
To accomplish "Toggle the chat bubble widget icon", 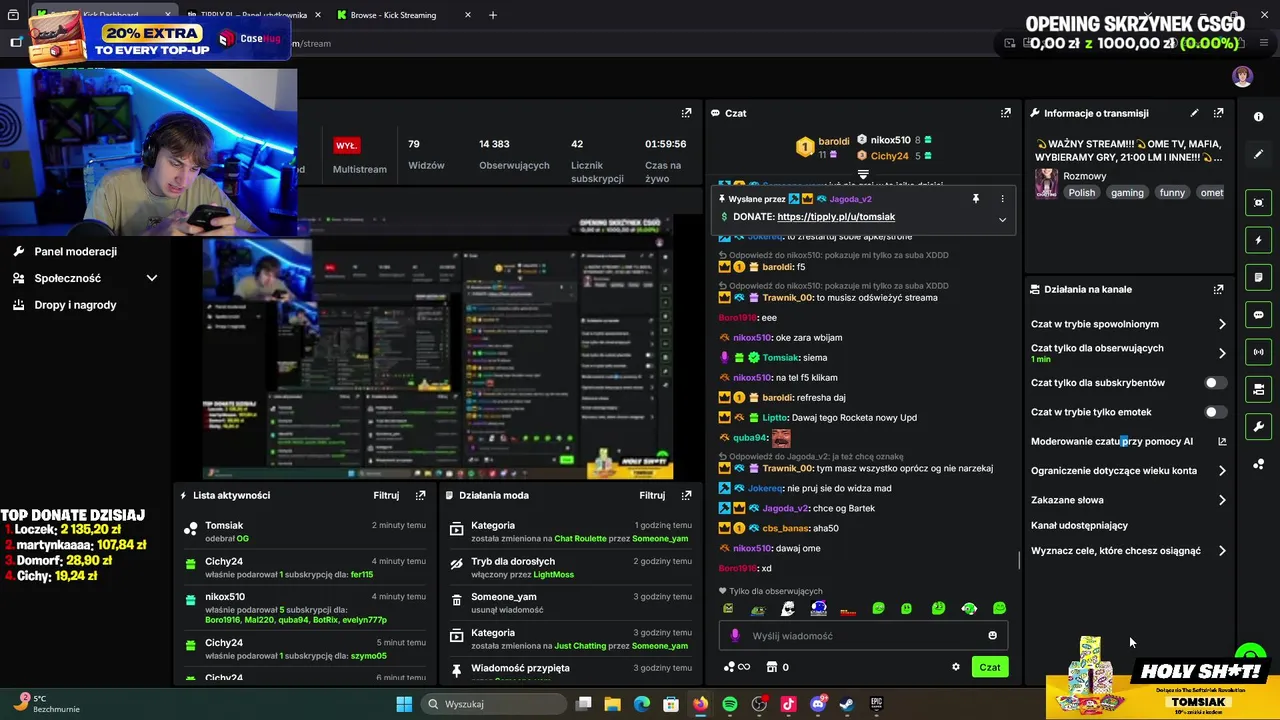I will click(1258, 315).
